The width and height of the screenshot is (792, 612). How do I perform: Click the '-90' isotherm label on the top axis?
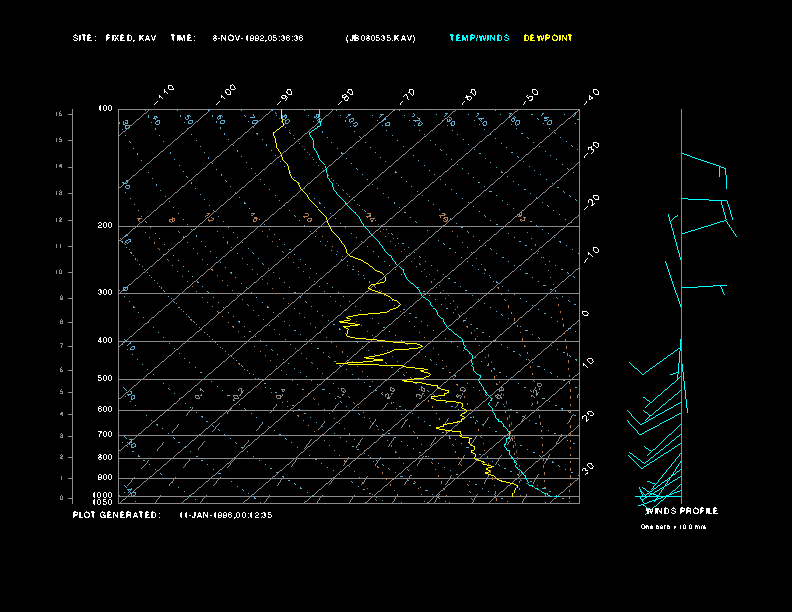pos(285,96)
